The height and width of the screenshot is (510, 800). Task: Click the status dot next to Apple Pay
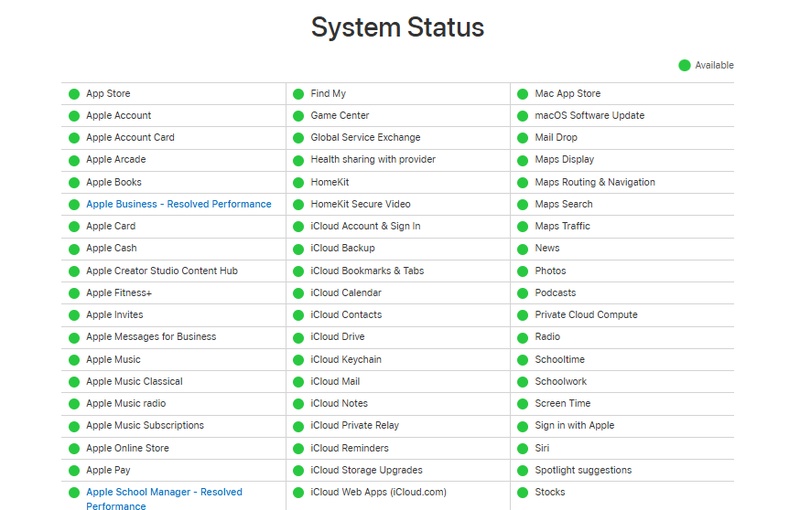[74, 471]
